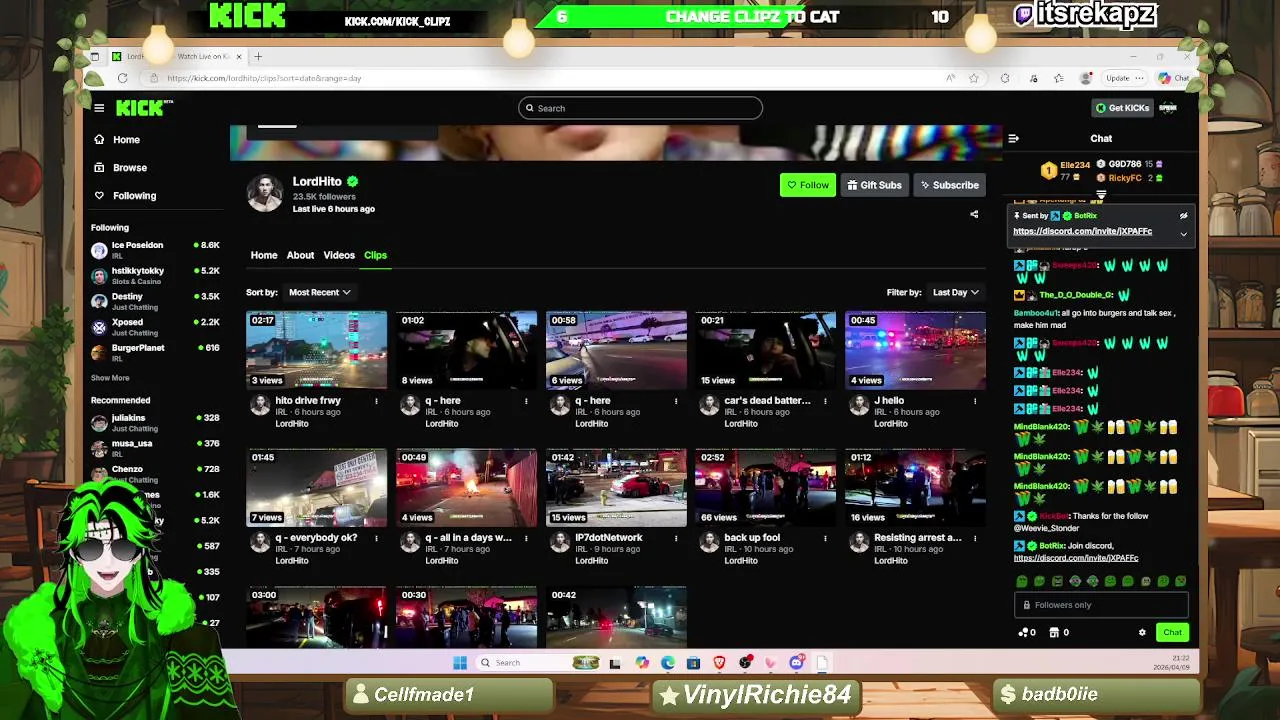Open the Edge icon on the taskbar
The width and height of the screenshot is (1280, 720).
pyautogui.click(x=667, y=662)
